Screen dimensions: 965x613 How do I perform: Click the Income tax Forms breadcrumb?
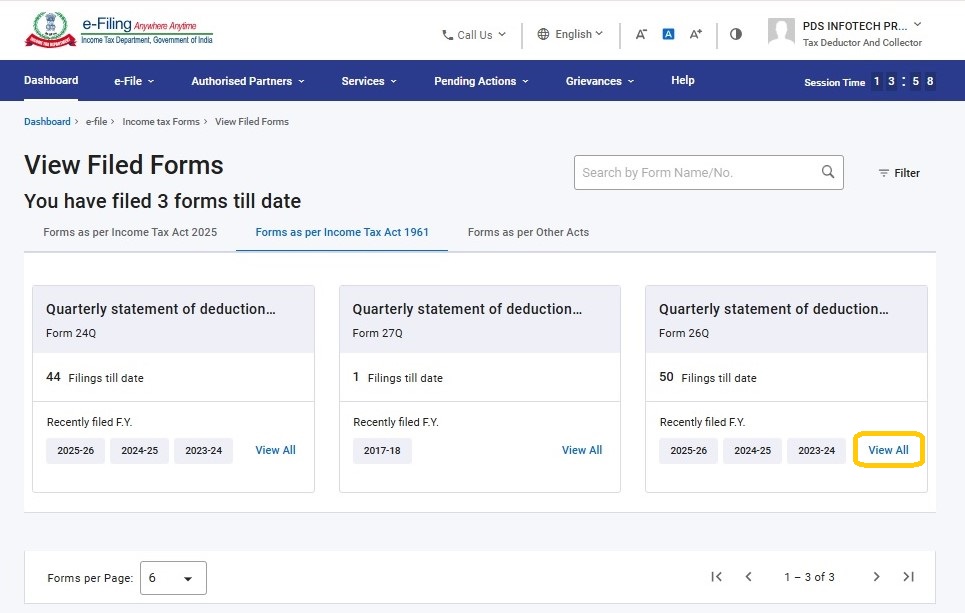pyautogui.click(x=161, y=121)
